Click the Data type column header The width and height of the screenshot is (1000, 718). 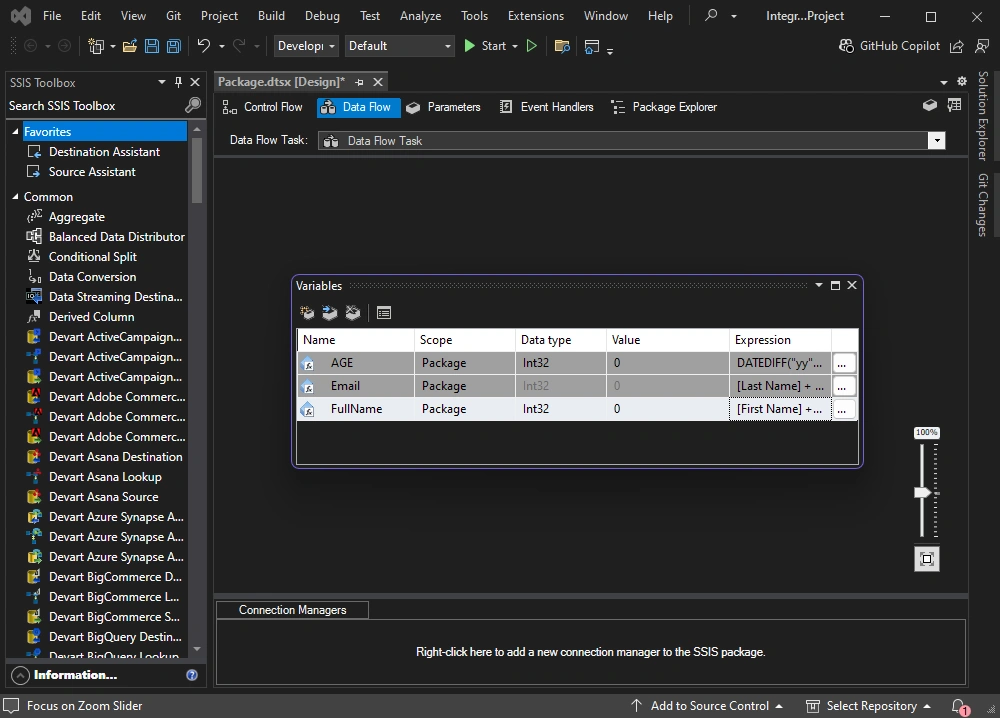point(560,340)
